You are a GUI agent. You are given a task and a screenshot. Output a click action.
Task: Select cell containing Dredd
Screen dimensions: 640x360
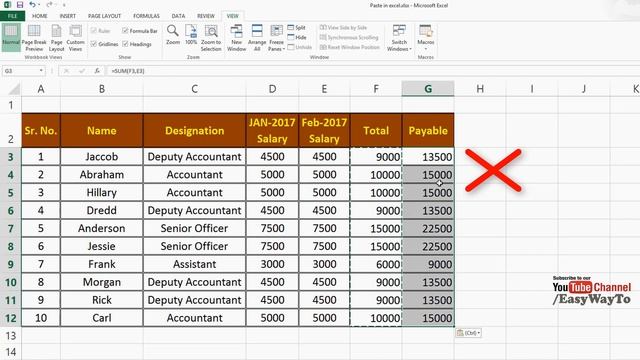click(x=102, y=211)
